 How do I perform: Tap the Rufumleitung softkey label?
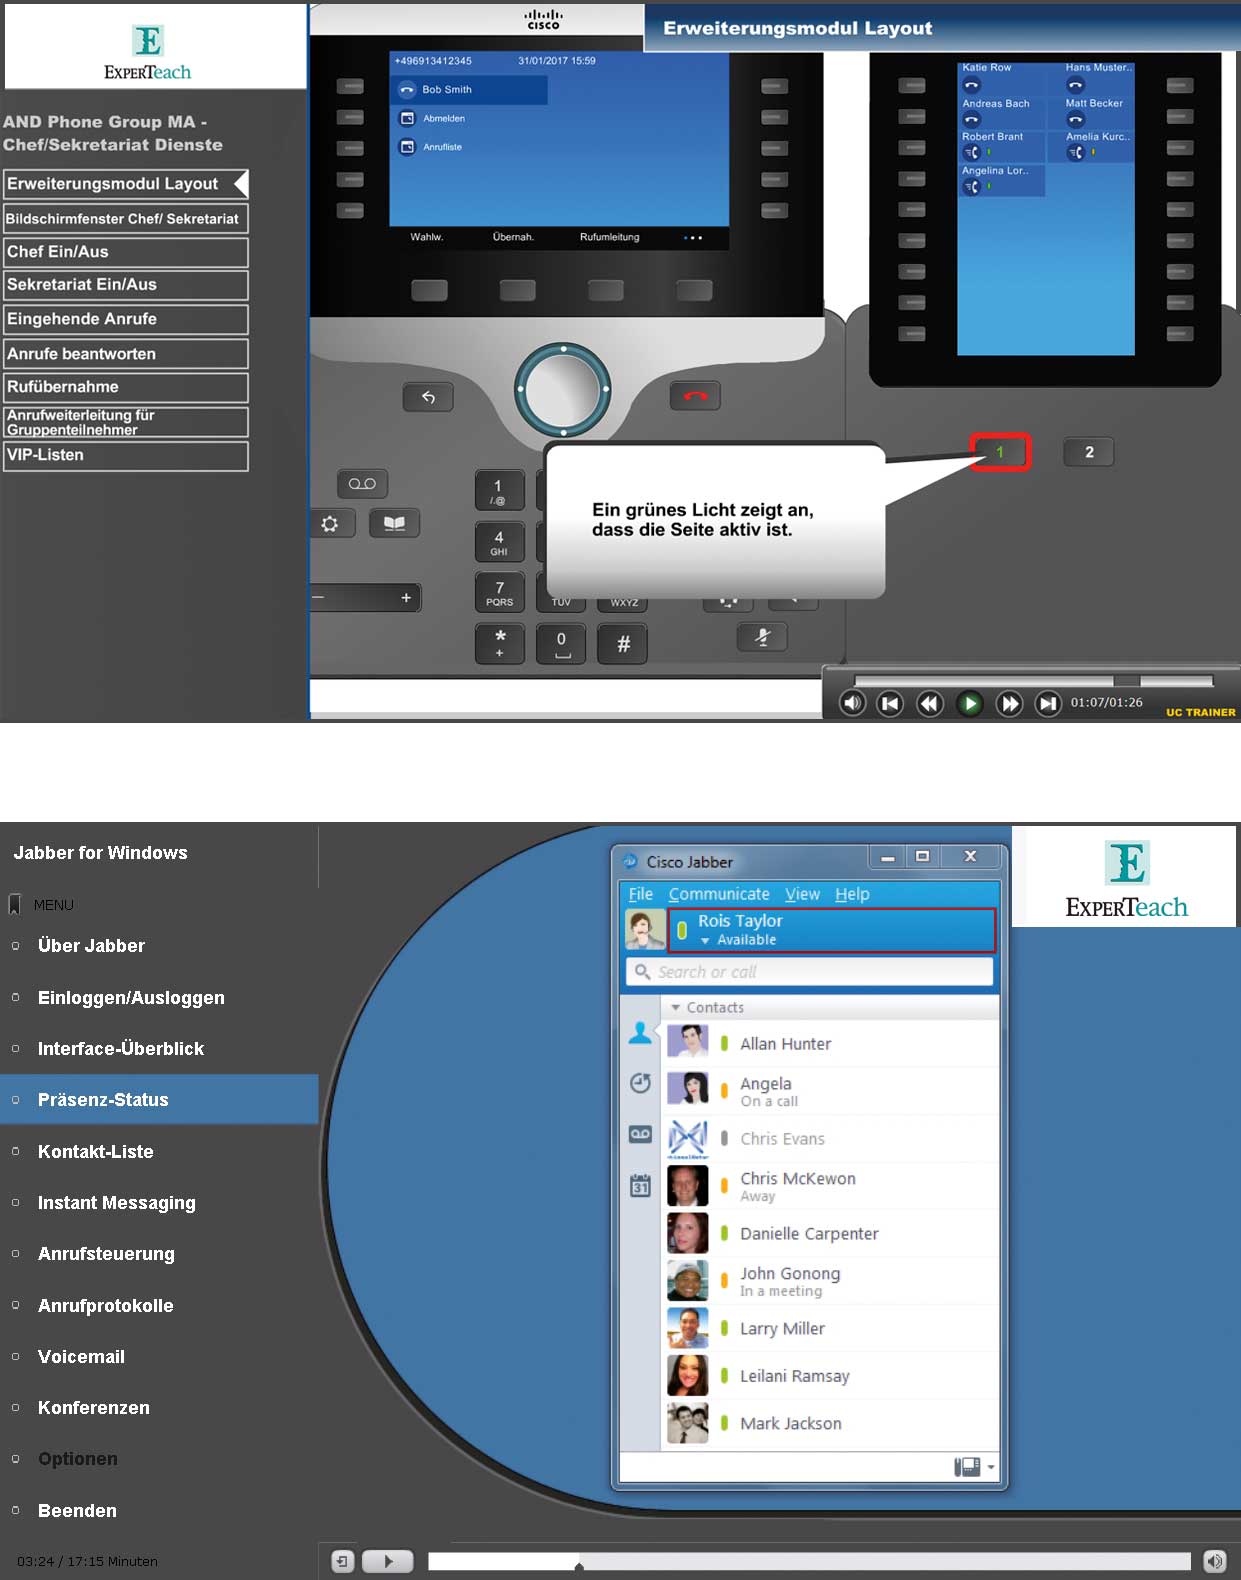pyautogui.click(x=609, y=237)
